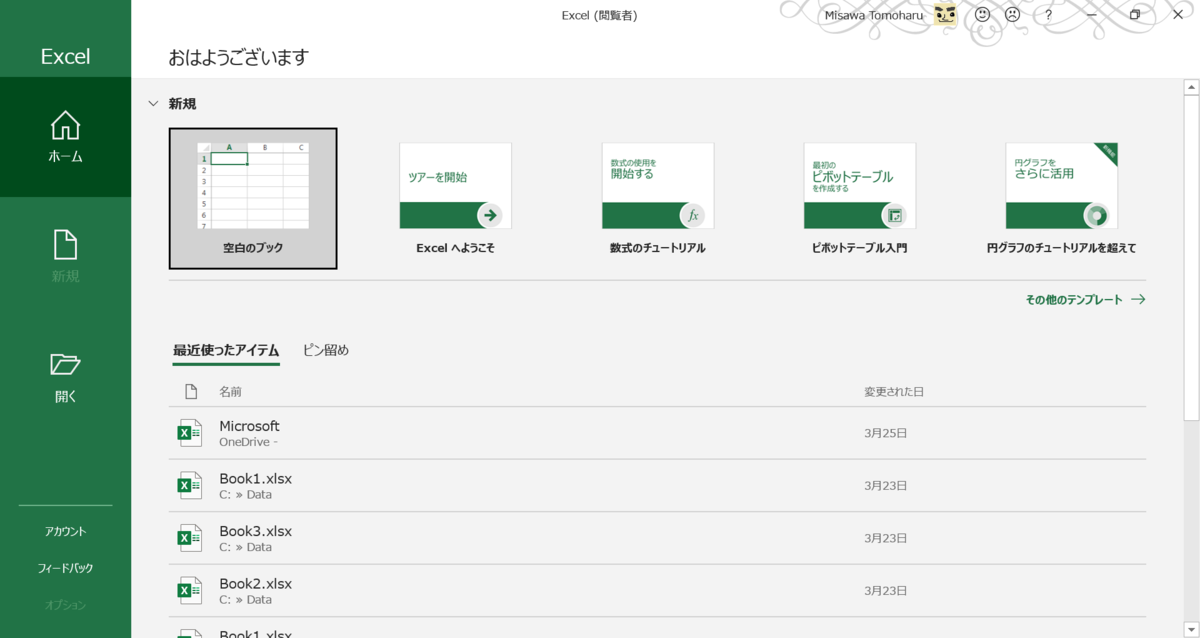1200x638 pixels.
Task: Open the Excel へようこそ tour template
Action: point(455,199)
